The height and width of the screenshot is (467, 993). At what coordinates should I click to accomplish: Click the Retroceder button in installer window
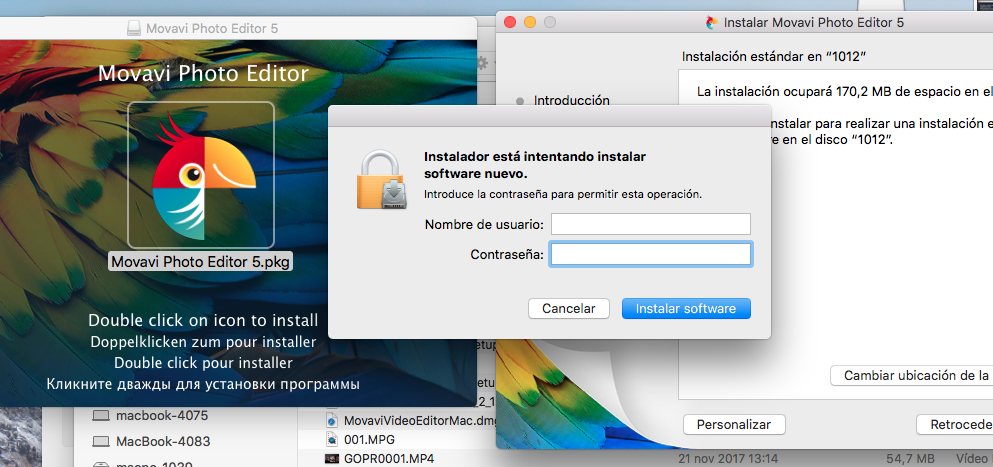click(955, 425)
